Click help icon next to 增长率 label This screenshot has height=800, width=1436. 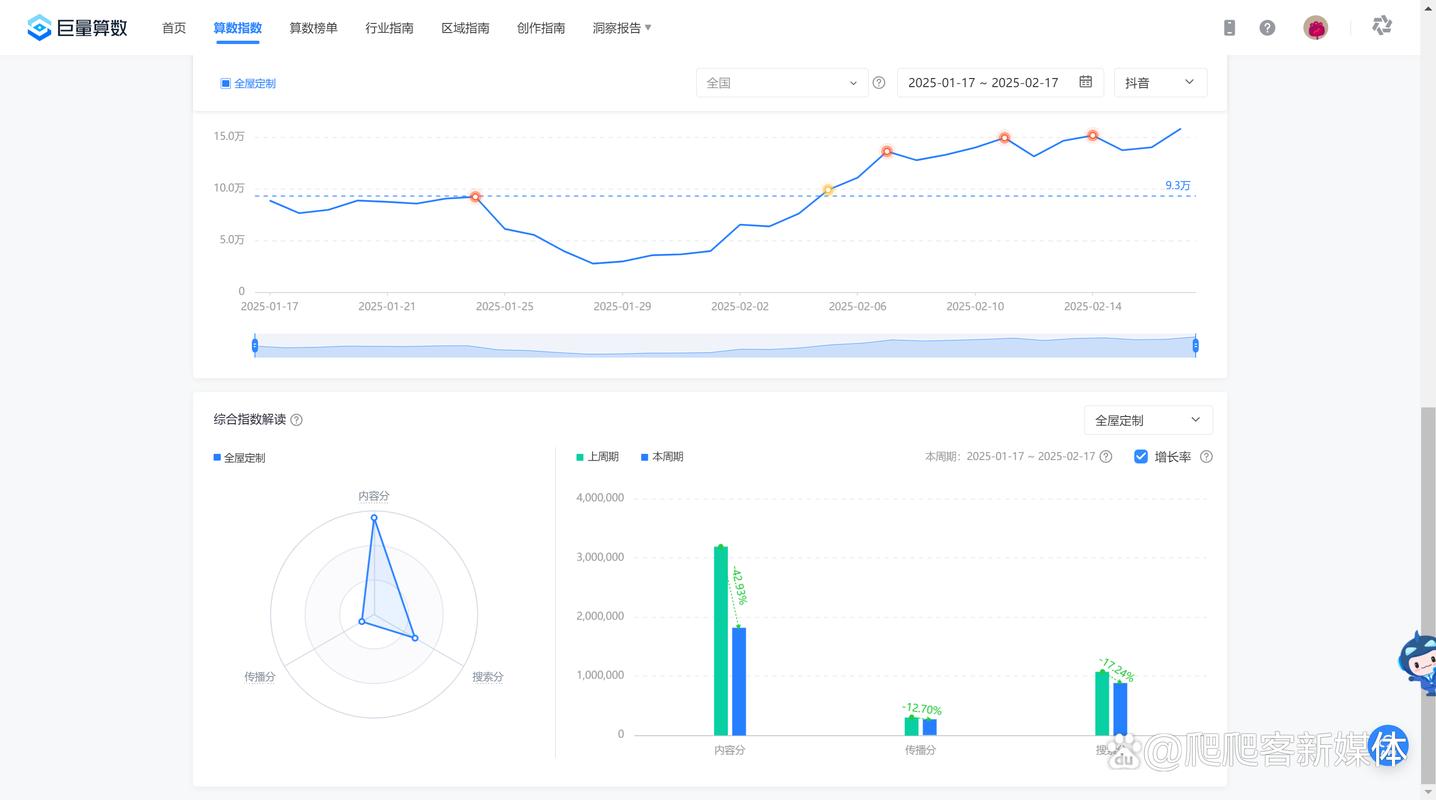pos(1206,457)
